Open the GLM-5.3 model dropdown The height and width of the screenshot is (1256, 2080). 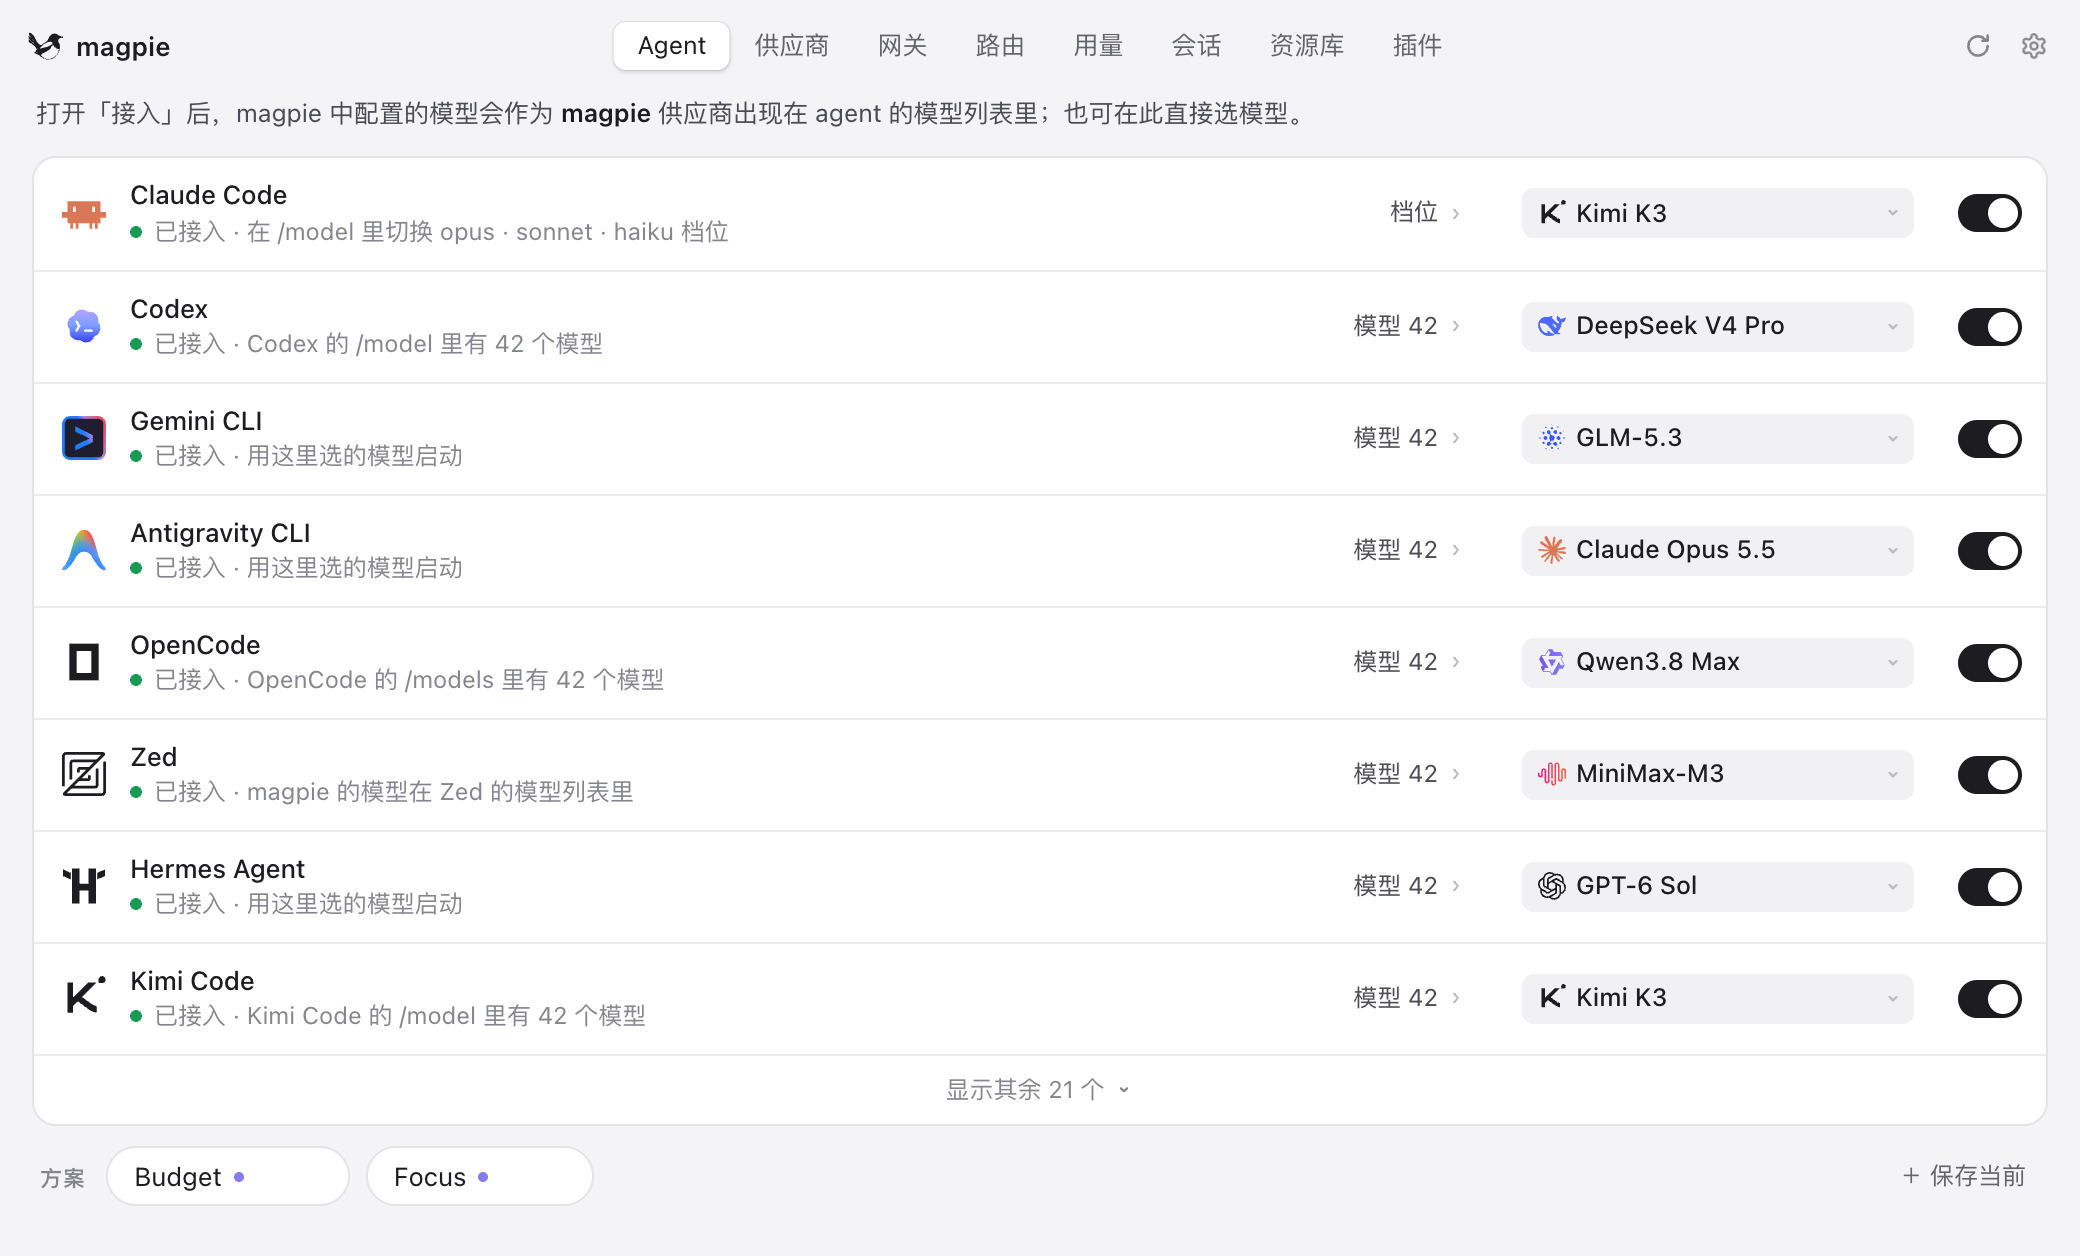click(1717, 438)
